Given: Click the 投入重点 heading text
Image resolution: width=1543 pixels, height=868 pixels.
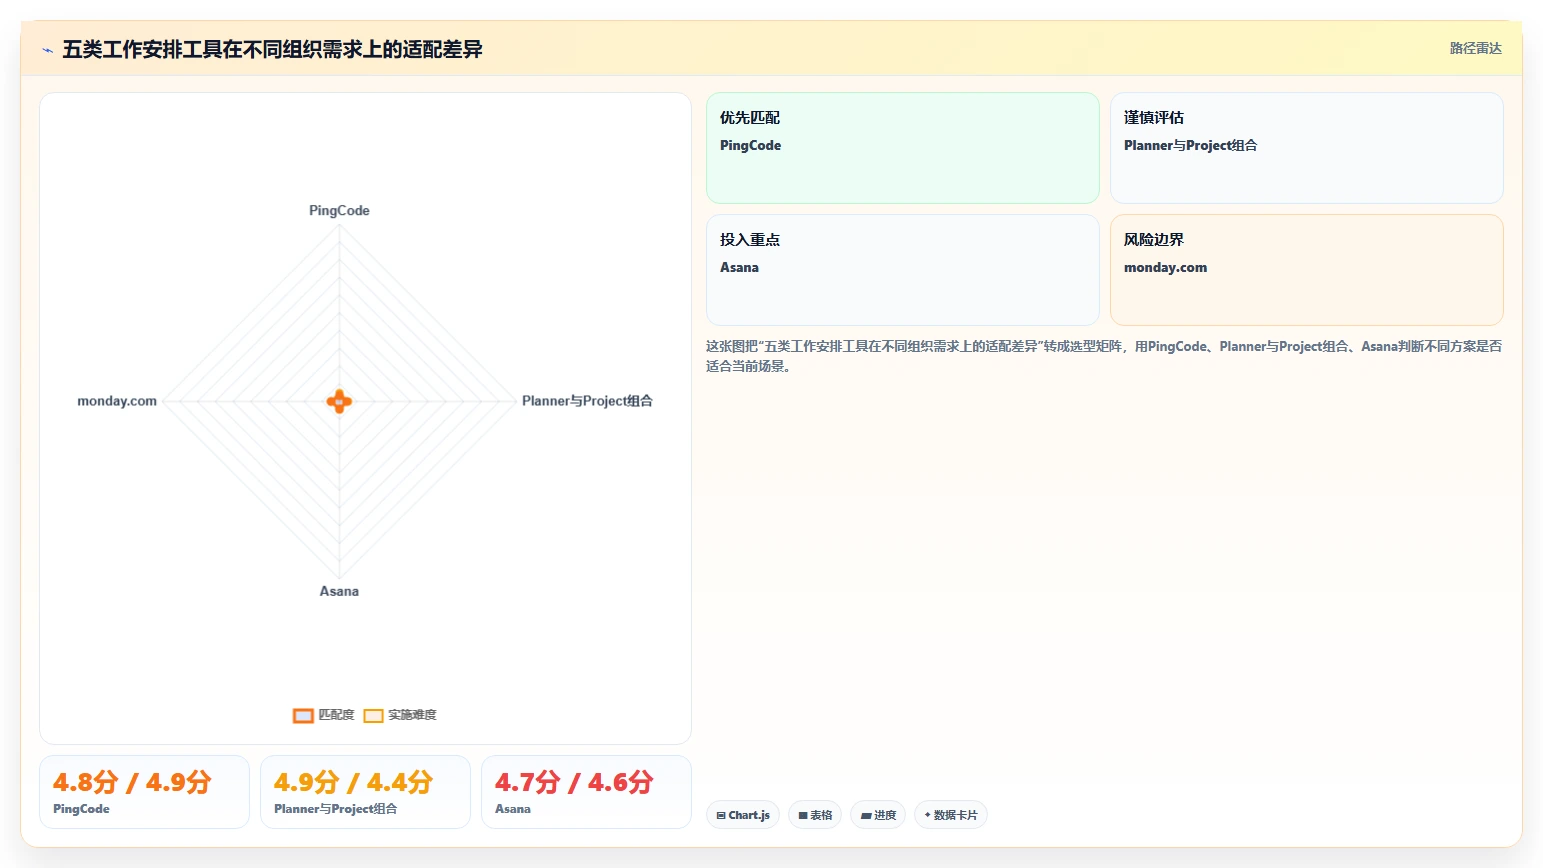Looking at the screenshot, I should (x=750, y=240).
